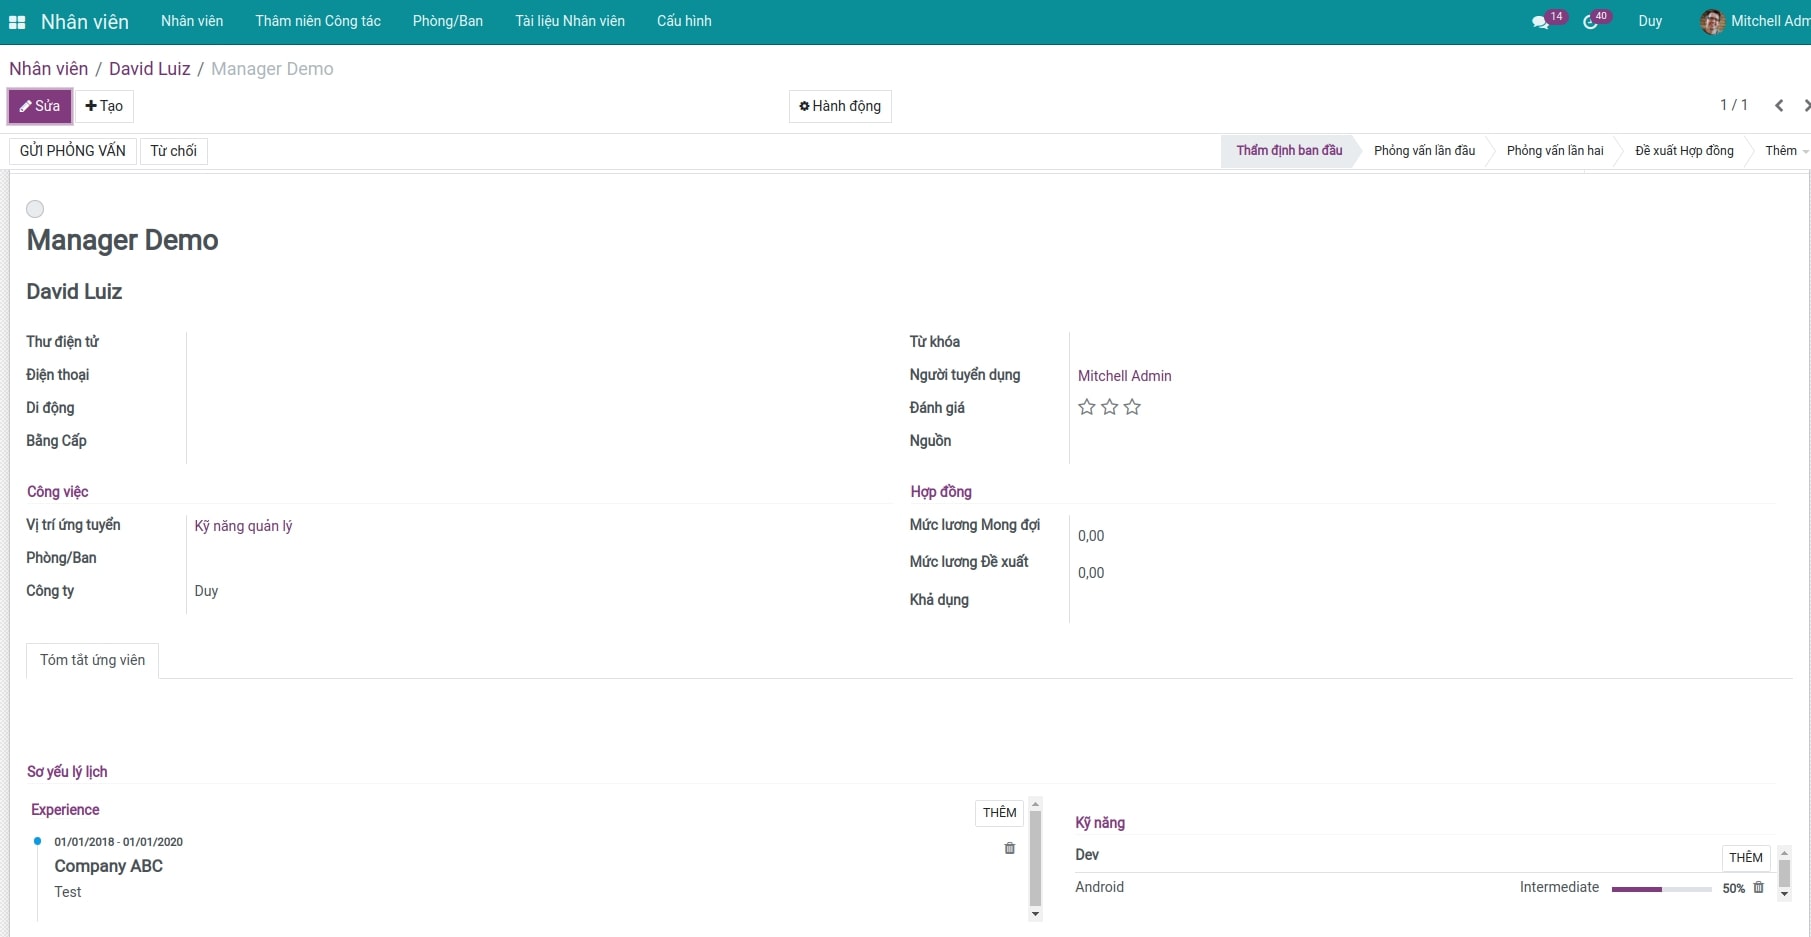
Task: Toggle the kanban state circle
Action: pos(35,209)
